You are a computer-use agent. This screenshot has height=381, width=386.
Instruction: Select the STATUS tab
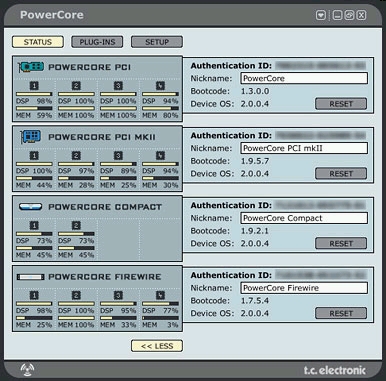click(x=38, y=42)
